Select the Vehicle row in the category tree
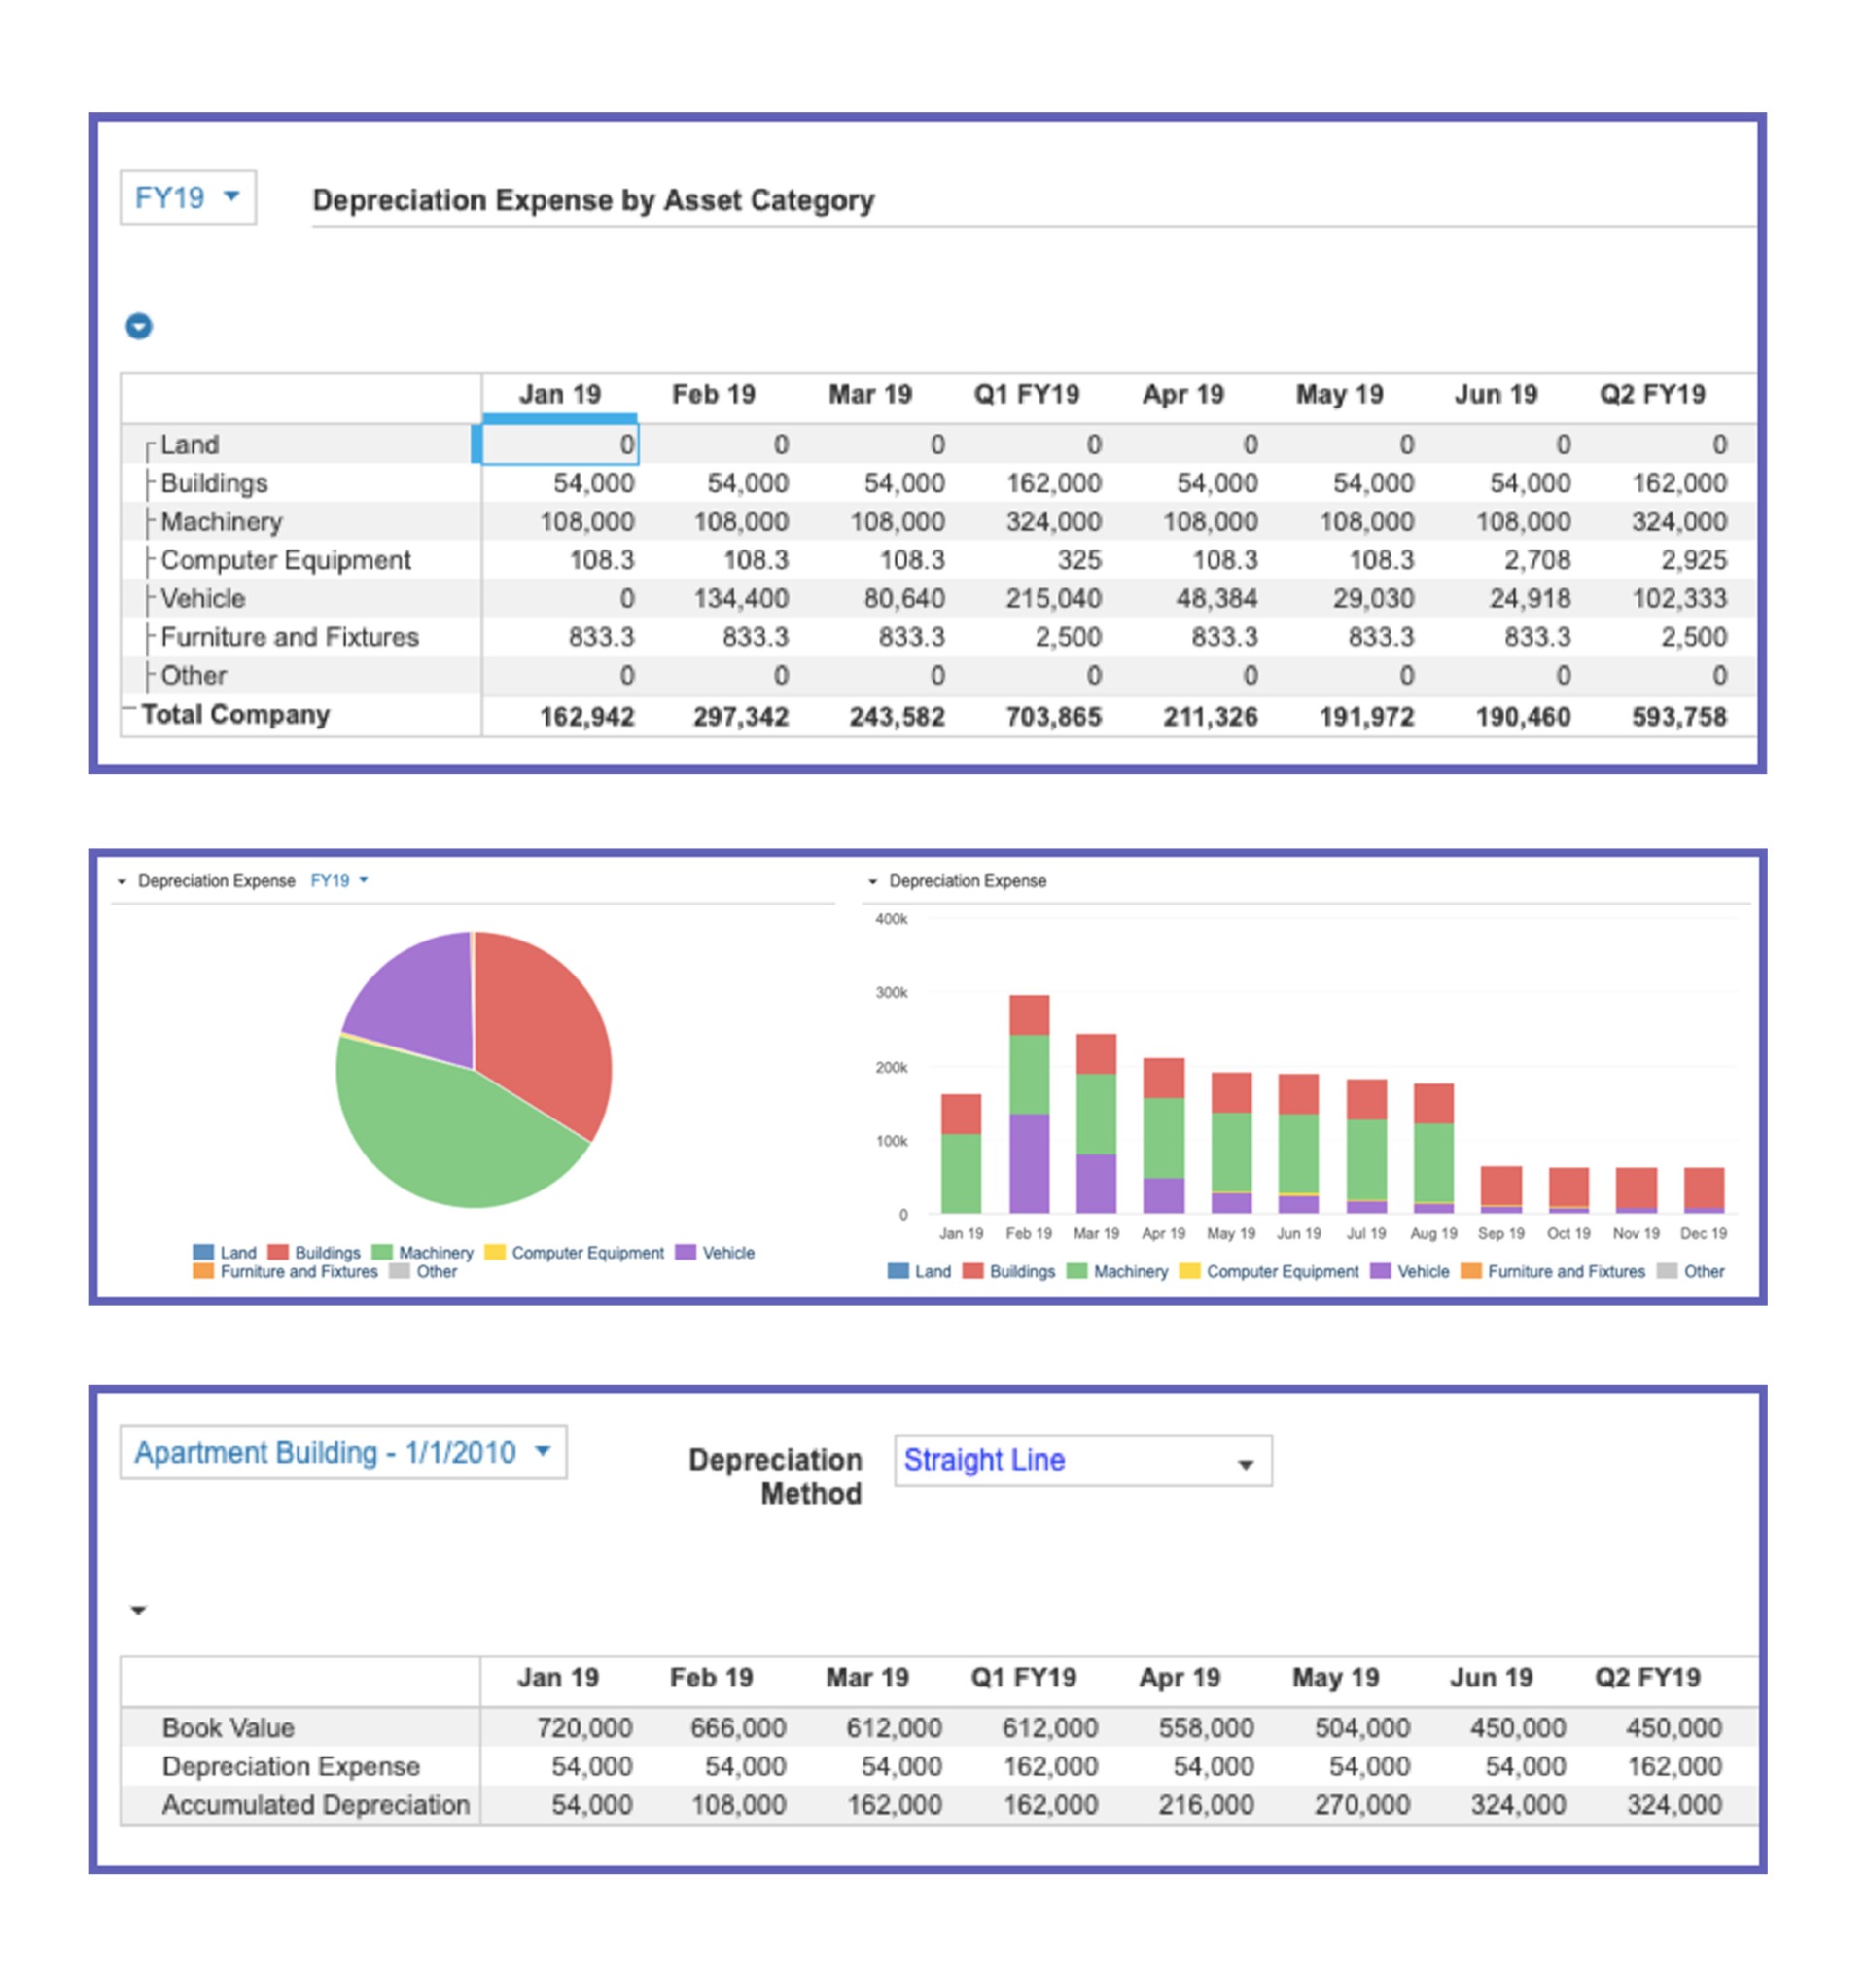The image size is (1867, 1988). click(x=203, y=599)
